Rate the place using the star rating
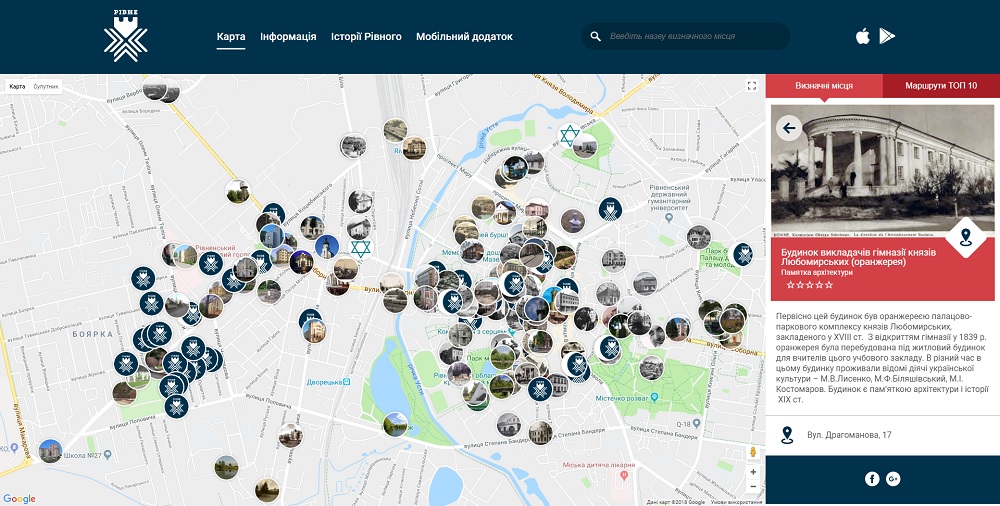1000x506 pixels. click(x=809, y=285)
